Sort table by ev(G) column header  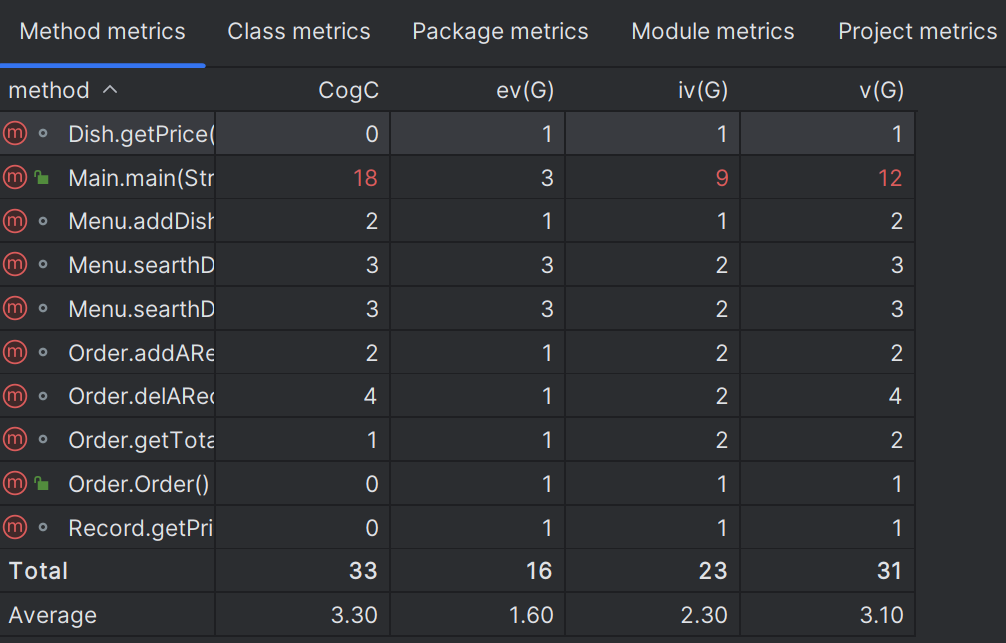[525, 91]
